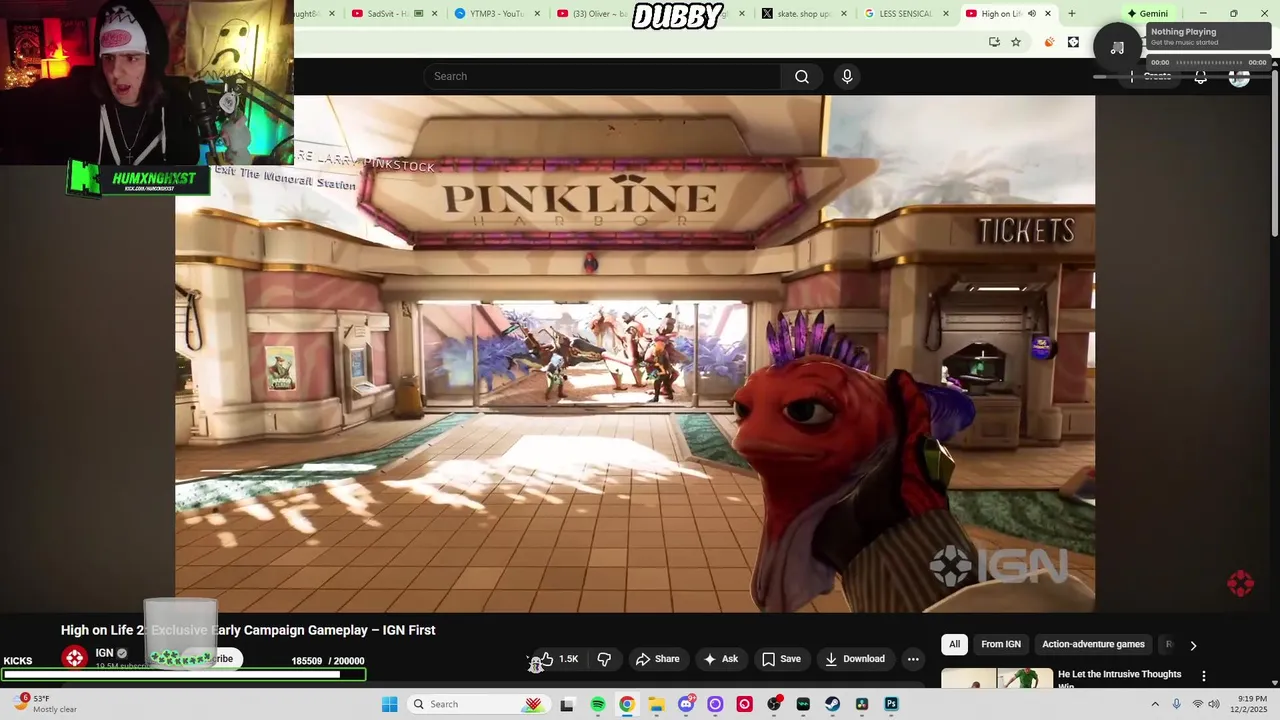Open File Explorer from the taskbar
Viewport: 1280px width, 720px height.
[x=656, y=704]
